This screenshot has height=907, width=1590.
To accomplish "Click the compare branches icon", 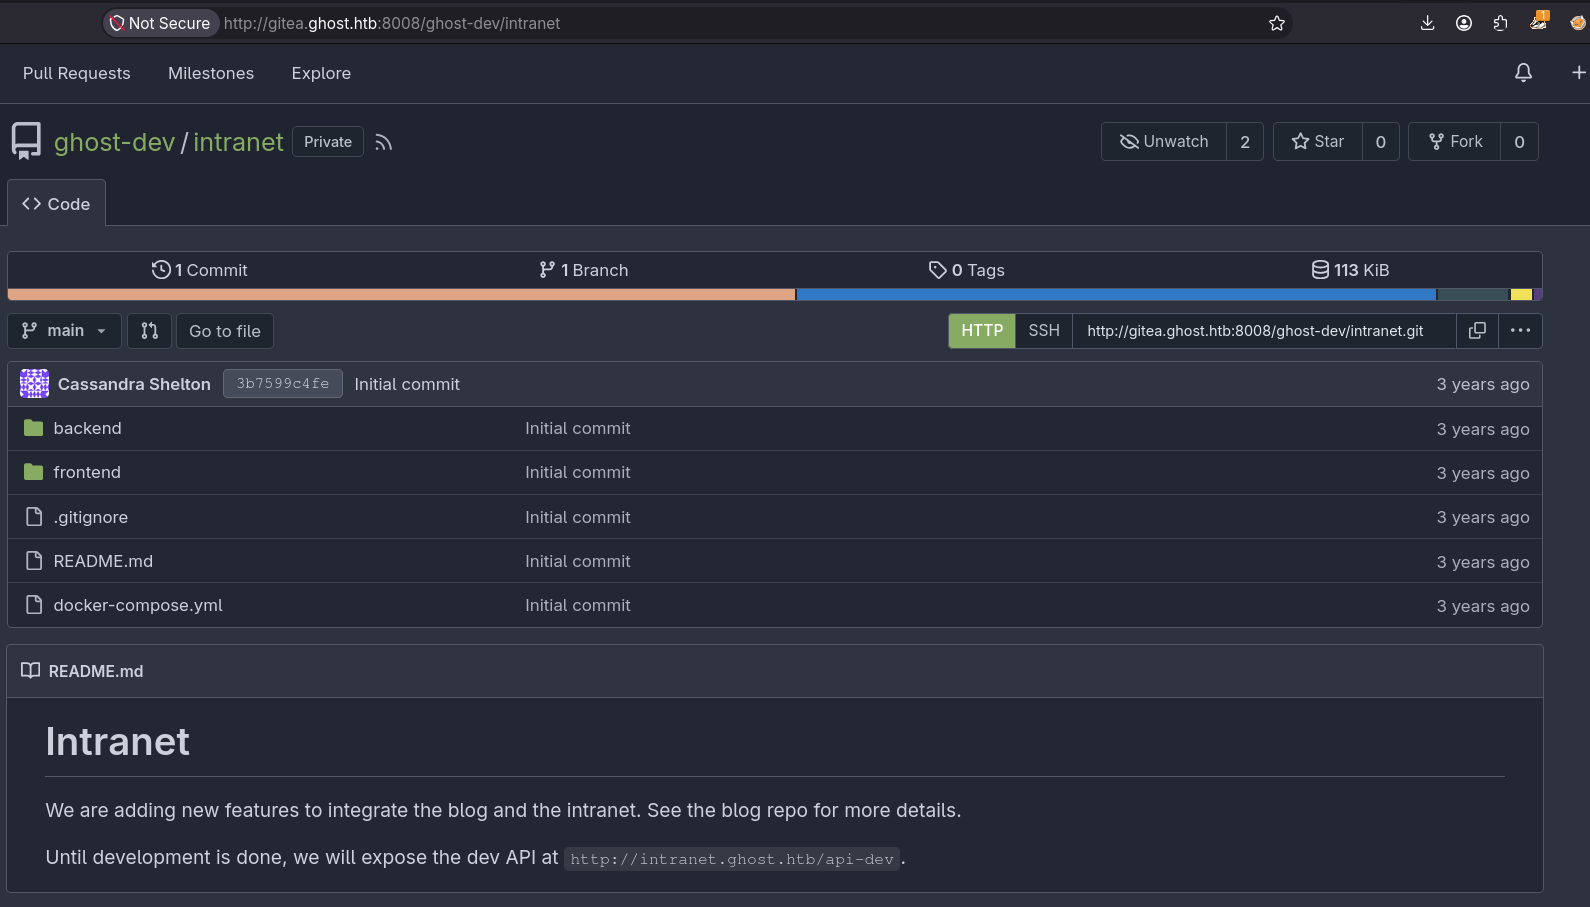I will coord(150,331).
